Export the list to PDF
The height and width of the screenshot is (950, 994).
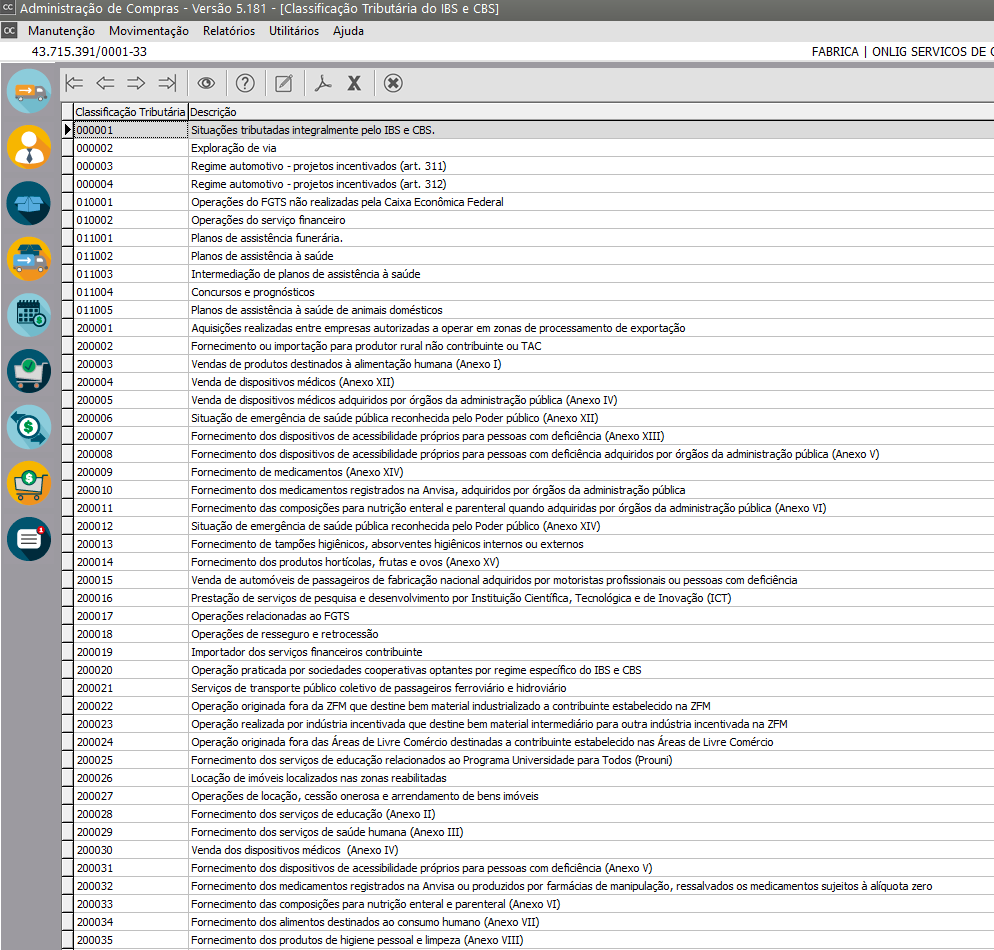point(322,83)
